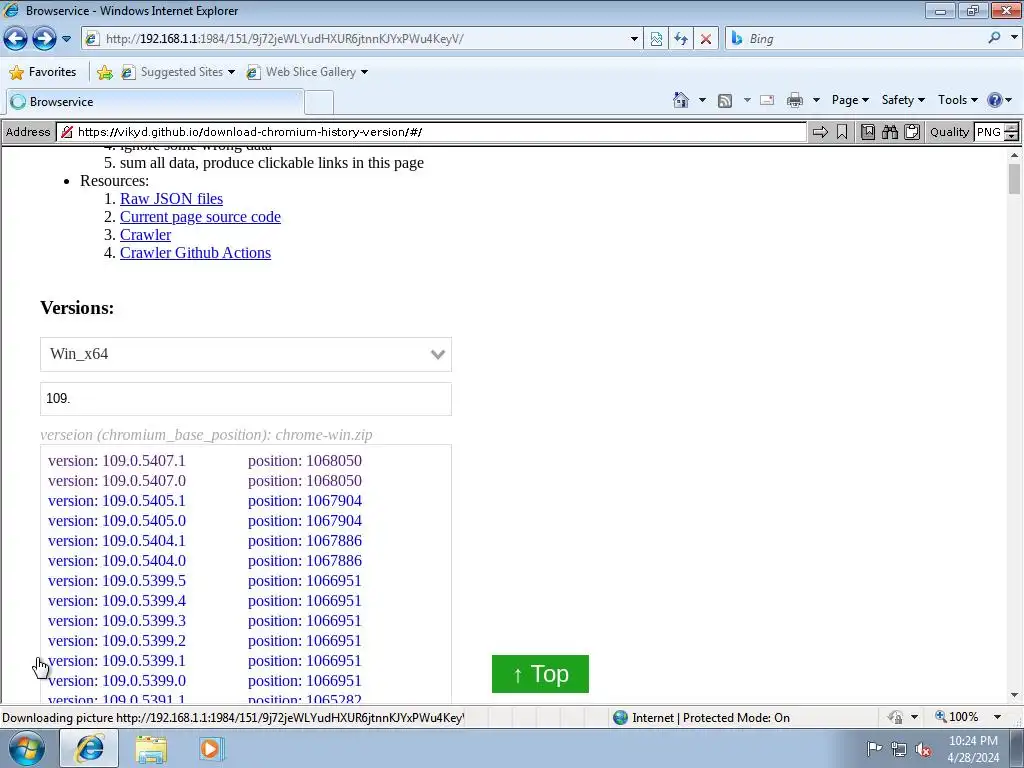
Task: Open version 109.0.5399.5 link
Action: pyautogui.click(x=117, y=581)
